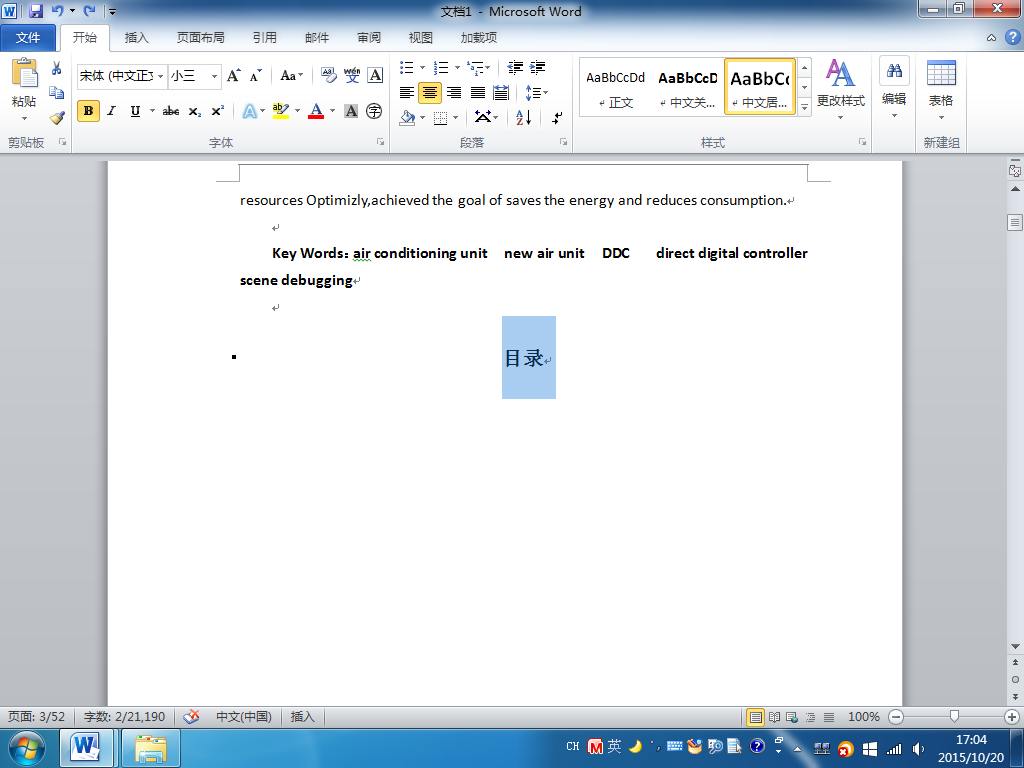Open the Asian layout tool in the paragraph group

point(487,118)
